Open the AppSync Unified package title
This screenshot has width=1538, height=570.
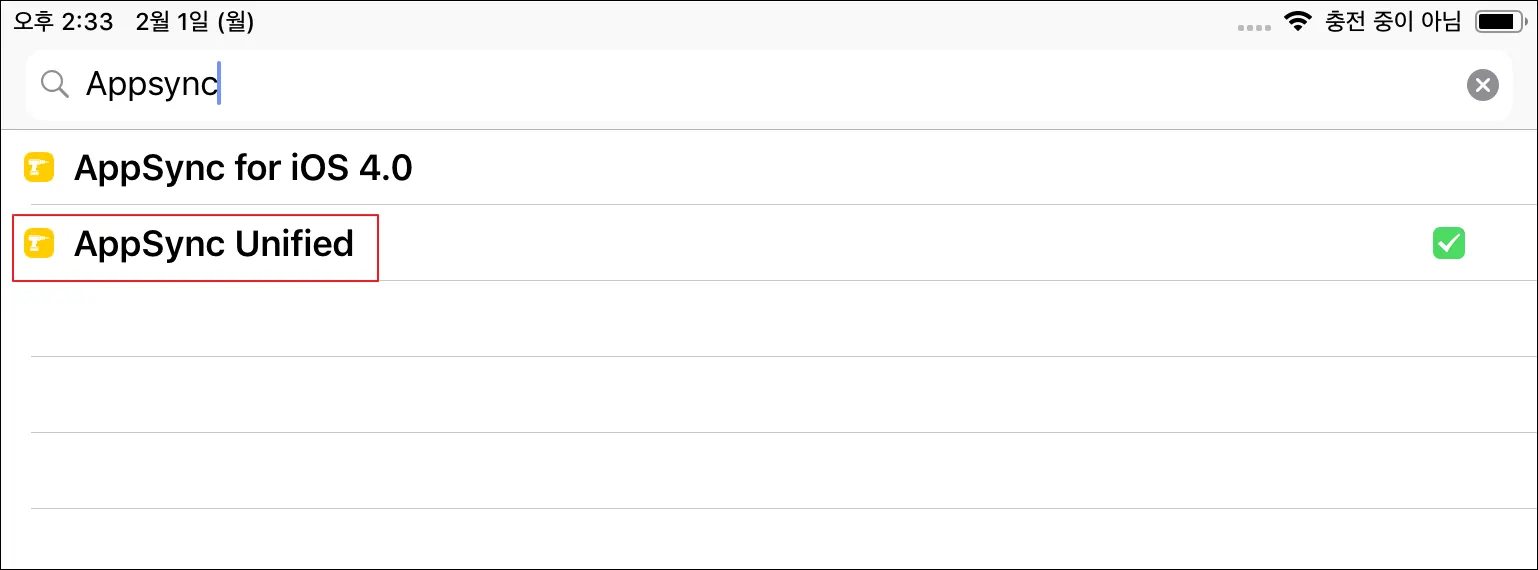click(x=214, y=244)
